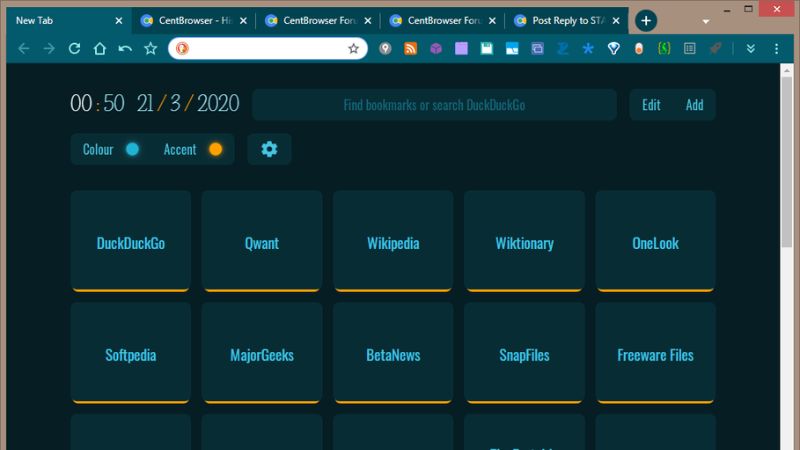Close the CentBrowser - Hi tab
Image resolution: width=800 pixels, height=450 pixels.
click(x=243, y=21)
